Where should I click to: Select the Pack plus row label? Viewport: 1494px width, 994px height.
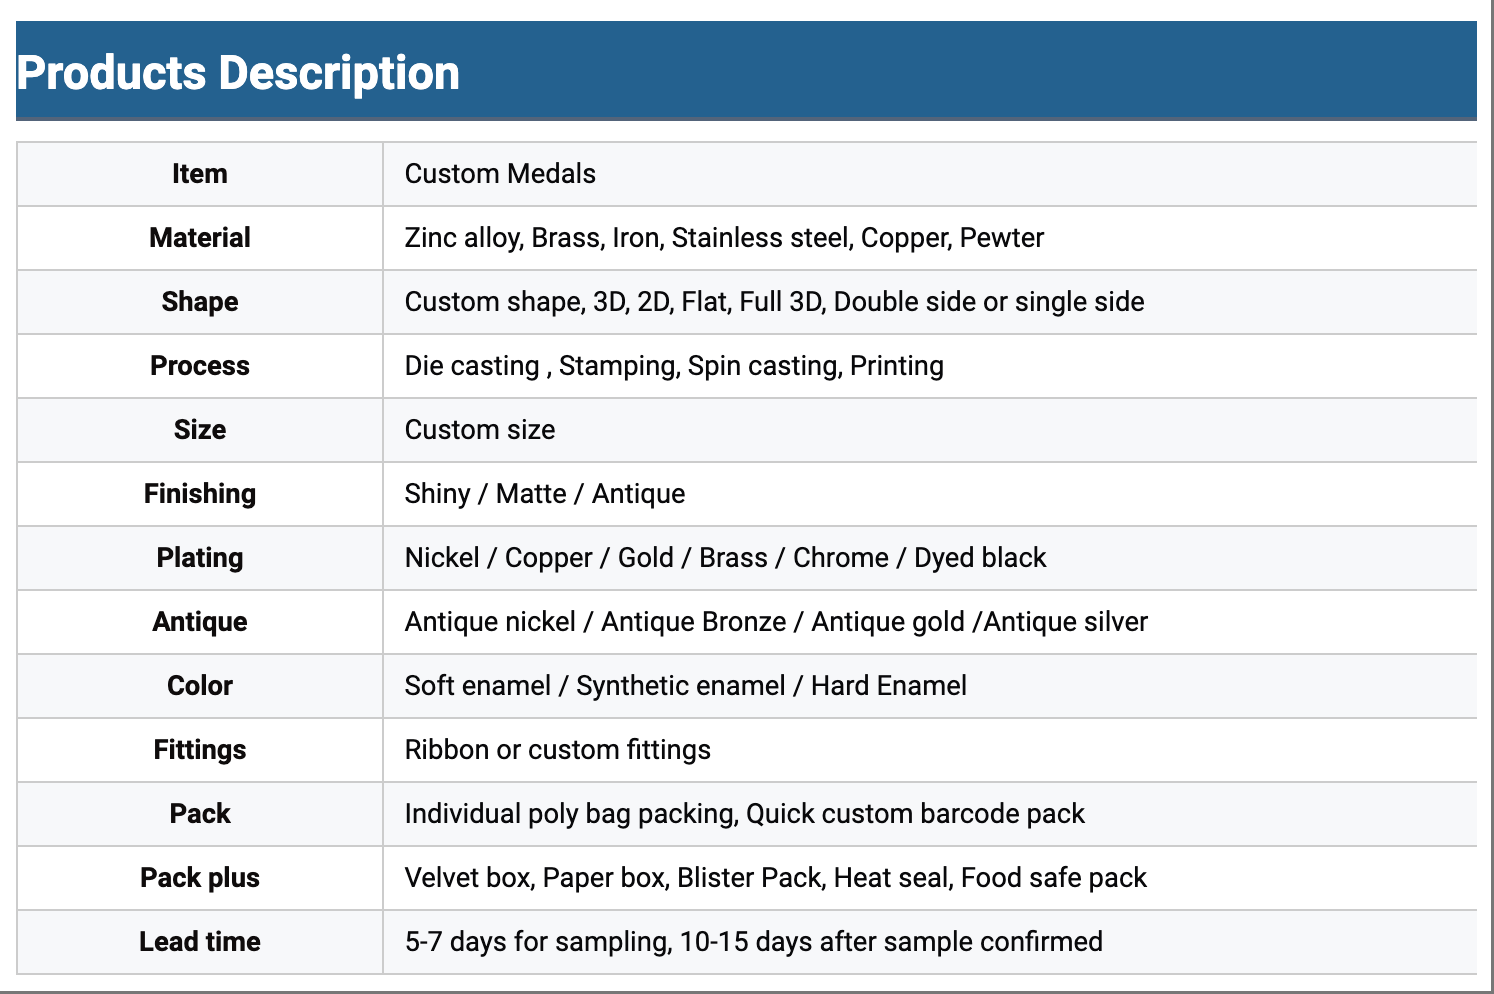click(x=200, y=878)
